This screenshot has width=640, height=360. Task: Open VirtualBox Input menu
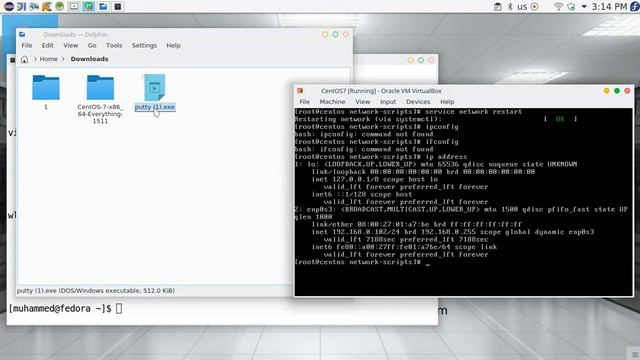coord(388,102)
